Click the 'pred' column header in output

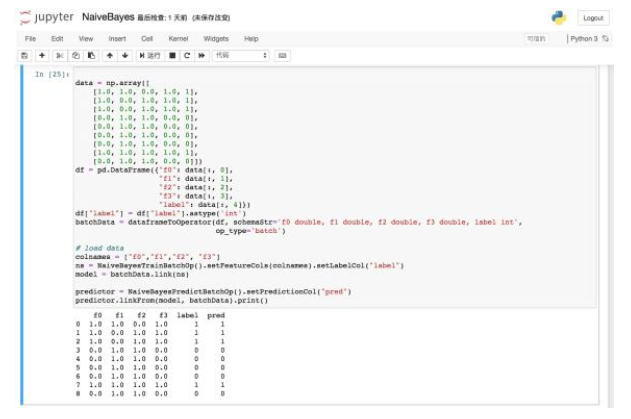point(216,315)
